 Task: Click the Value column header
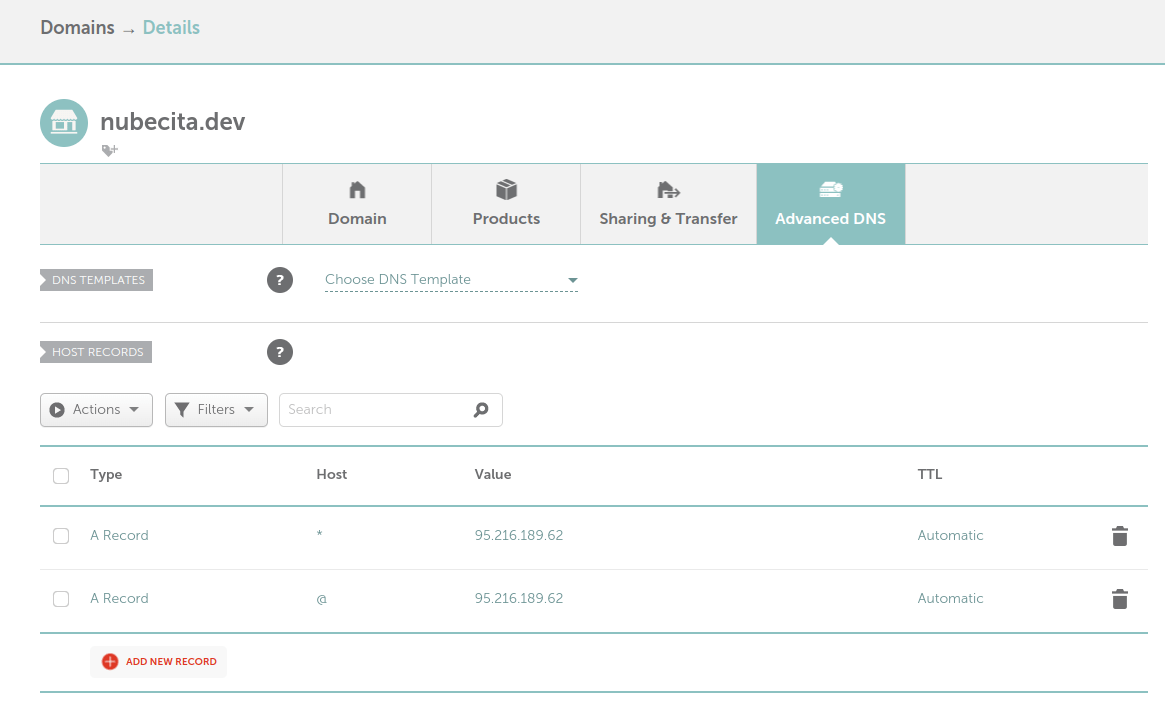493,474
